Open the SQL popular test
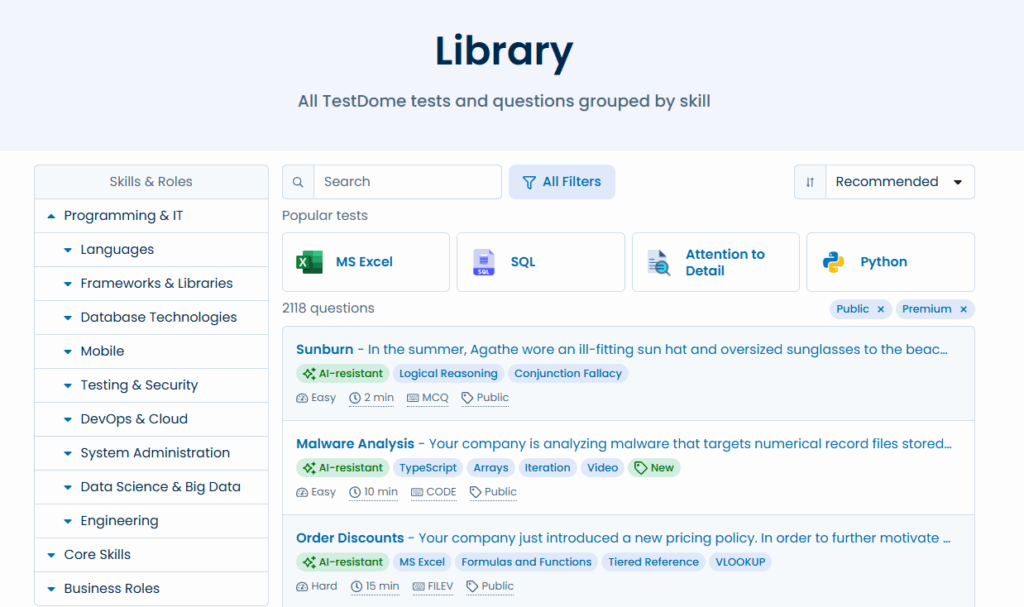Screen dimensions: 1024x607 click(541, 262)
